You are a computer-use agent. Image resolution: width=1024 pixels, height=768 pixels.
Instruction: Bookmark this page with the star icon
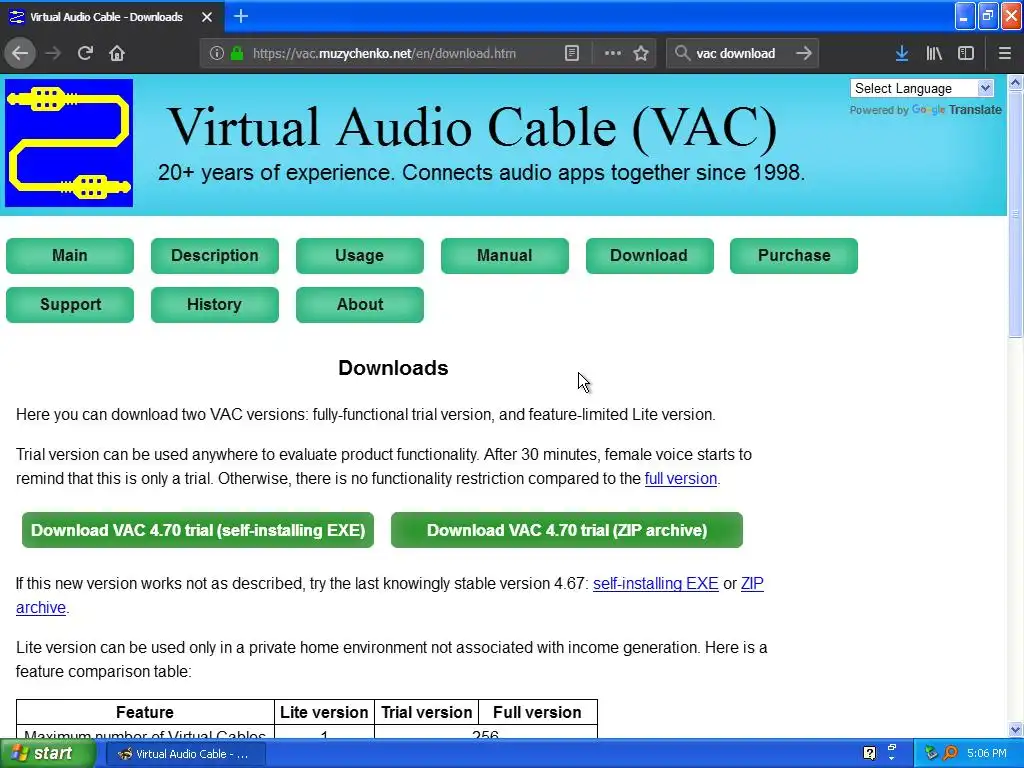(x=641, y=54)
